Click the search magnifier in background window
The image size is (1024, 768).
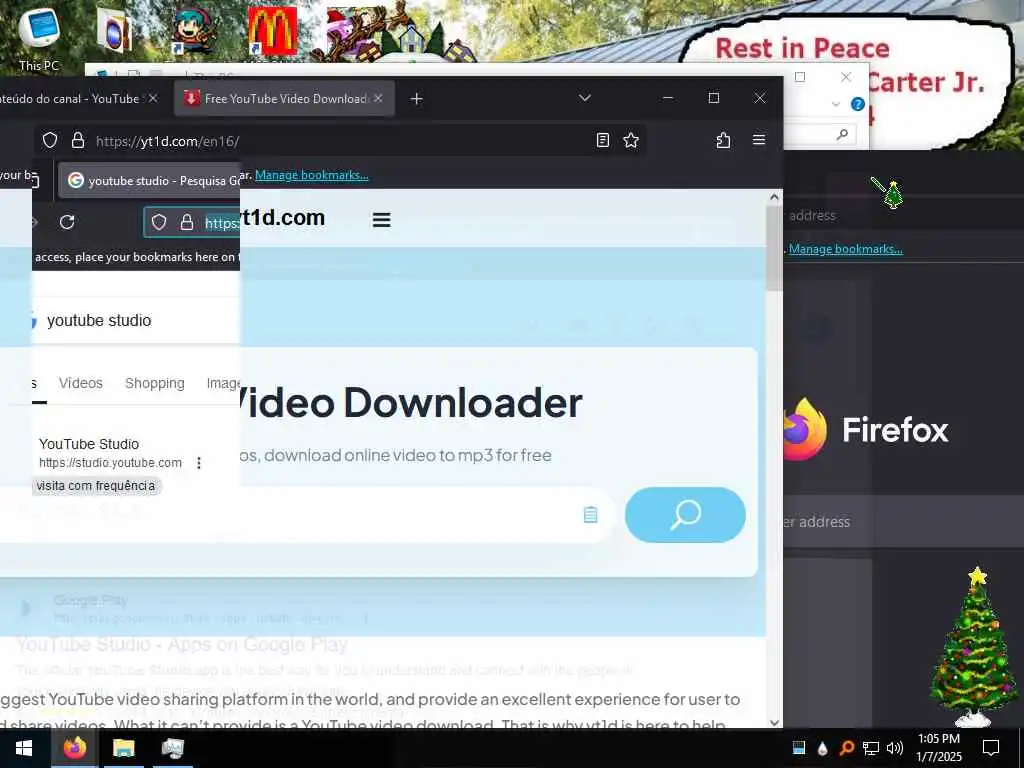tap(842, 135)
